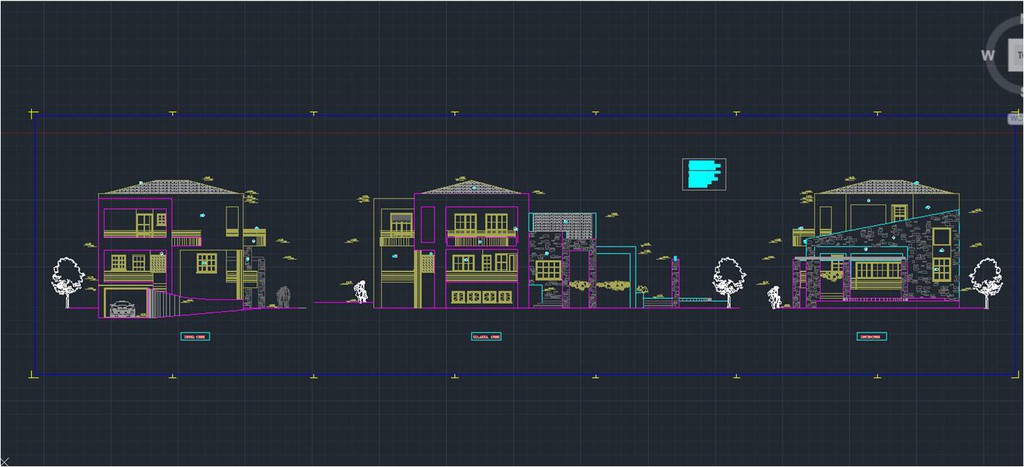Select the car inside the garage
The image size is (1024, 467).
point(122,308)
